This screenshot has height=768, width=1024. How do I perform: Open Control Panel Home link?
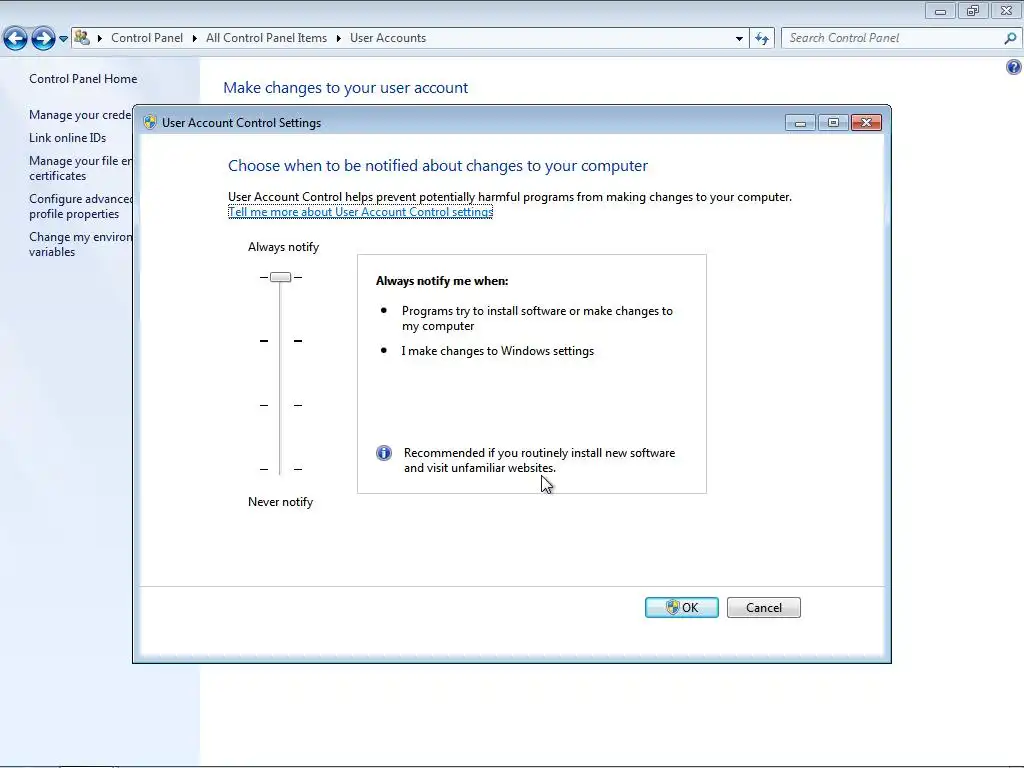83,79
